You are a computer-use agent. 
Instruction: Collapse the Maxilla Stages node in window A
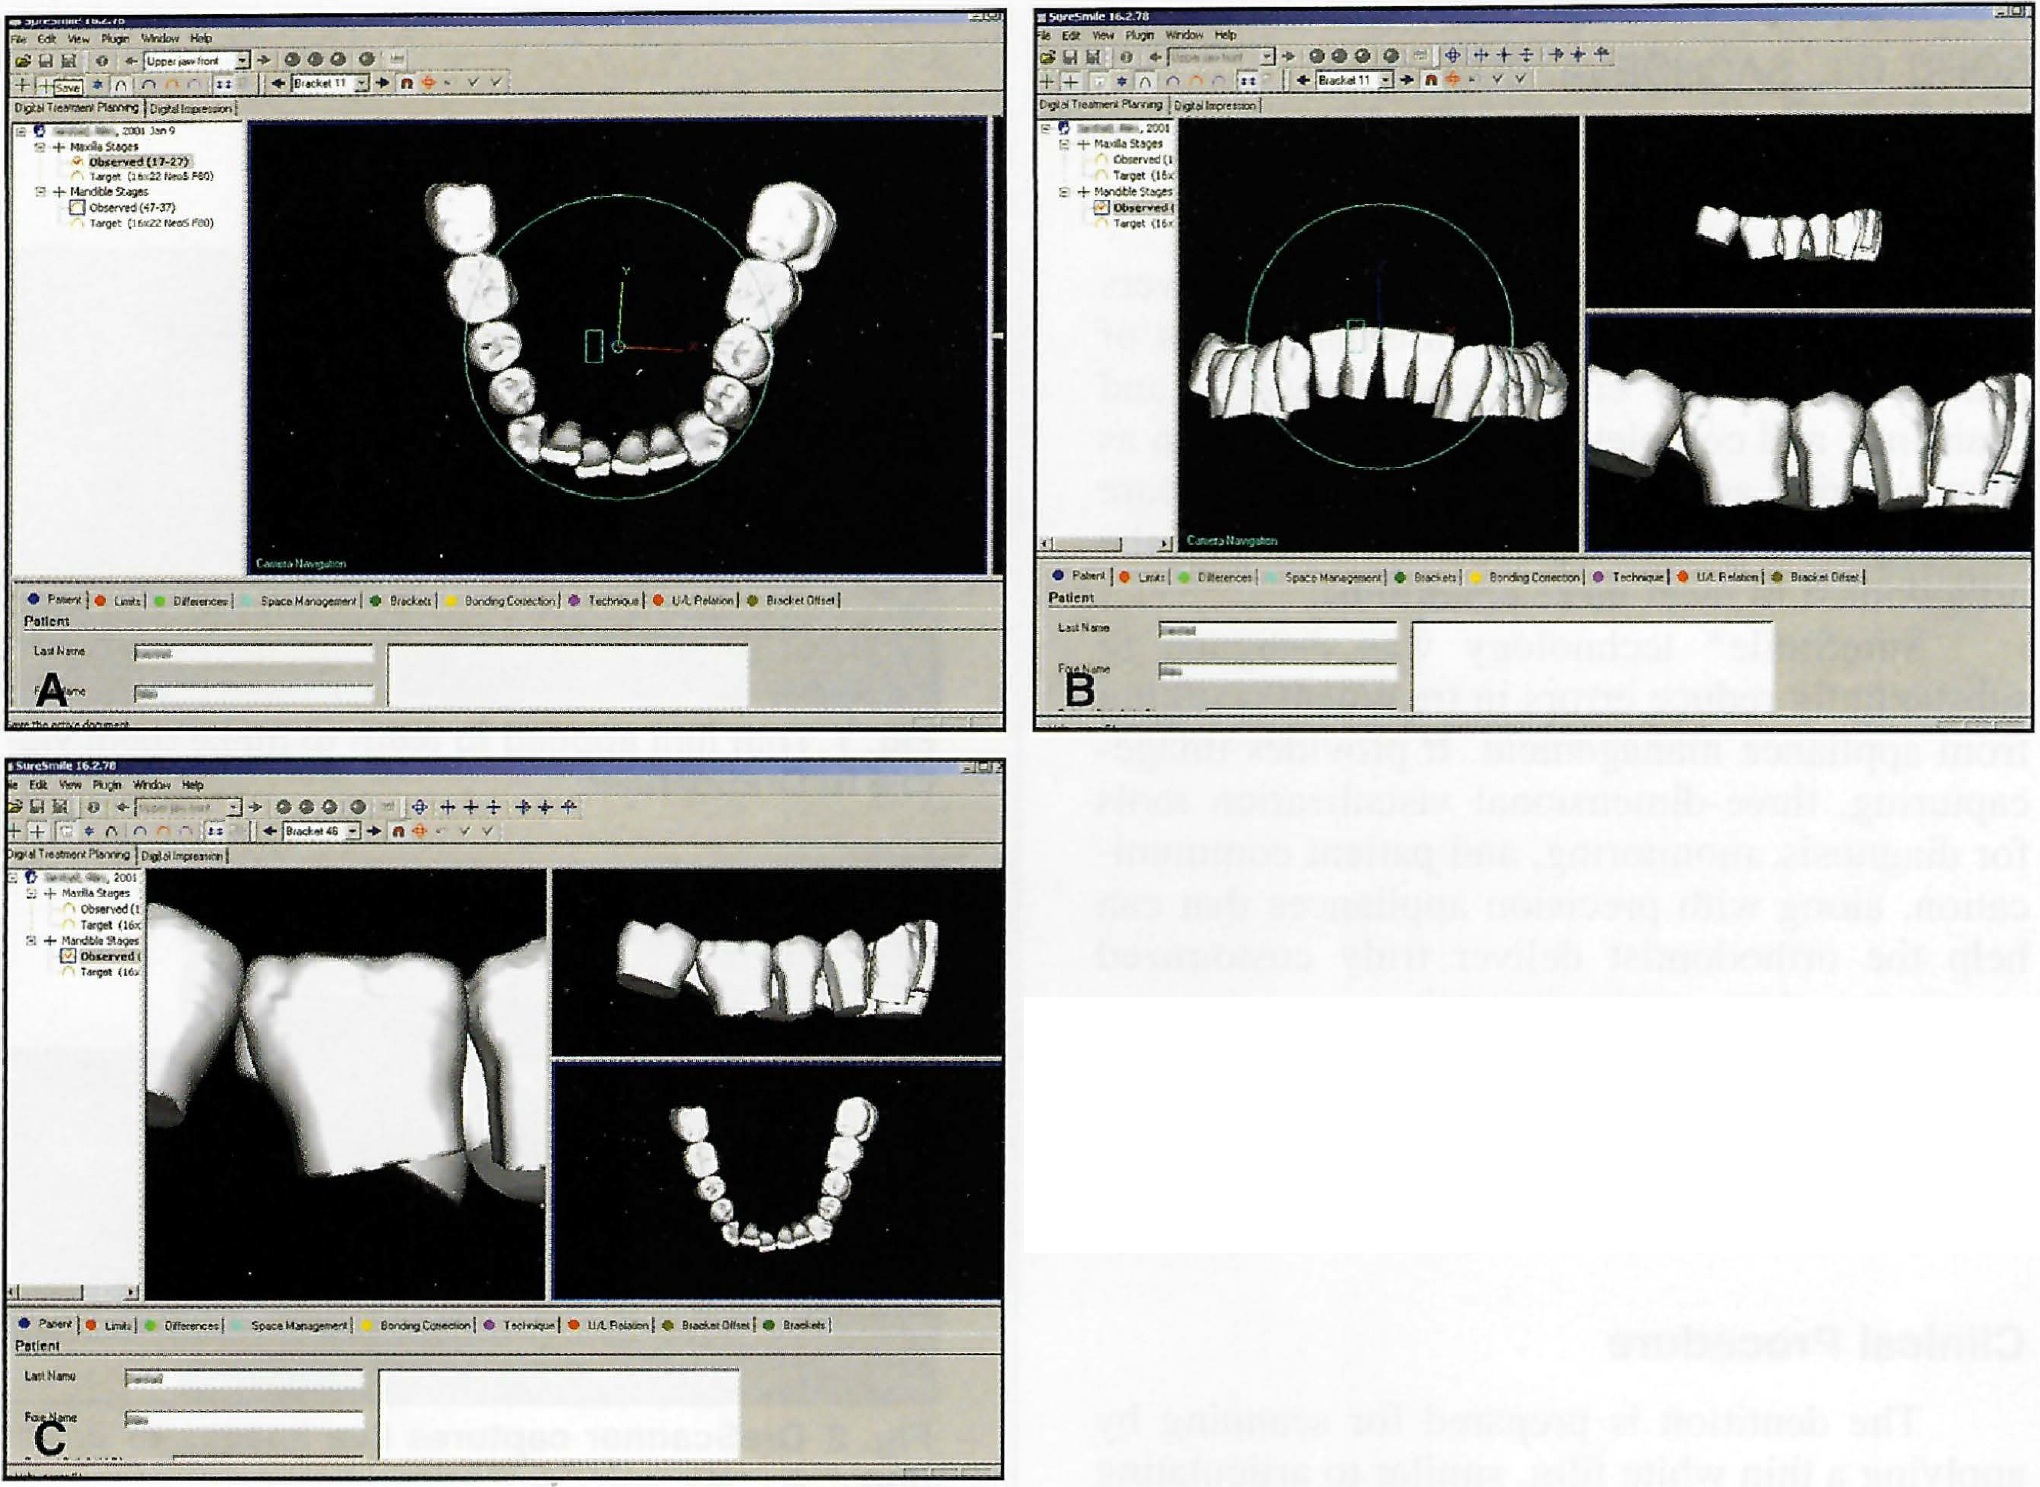pos(41,147)
